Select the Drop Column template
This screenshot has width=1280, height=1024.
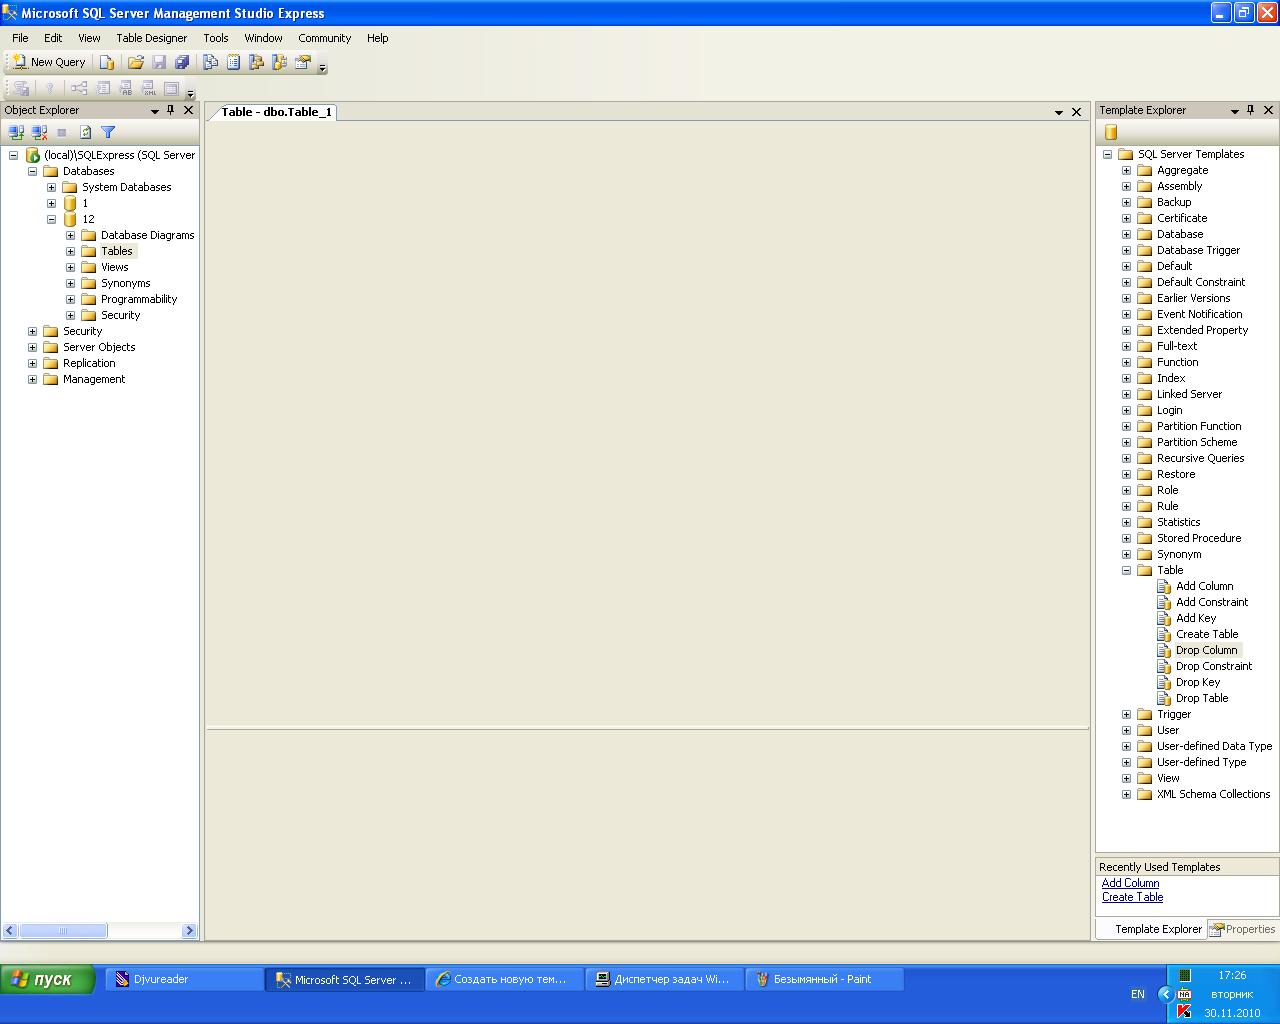coord(1206,650)
